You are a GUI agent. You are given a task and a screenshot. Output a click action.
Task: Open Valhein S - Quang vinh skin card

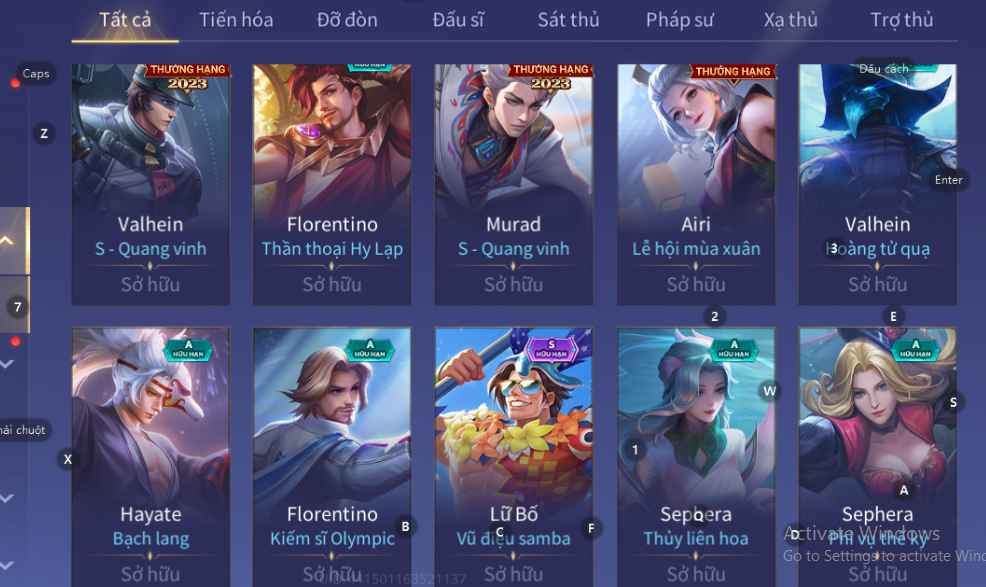pyautogui.click(x=150, y=184)
